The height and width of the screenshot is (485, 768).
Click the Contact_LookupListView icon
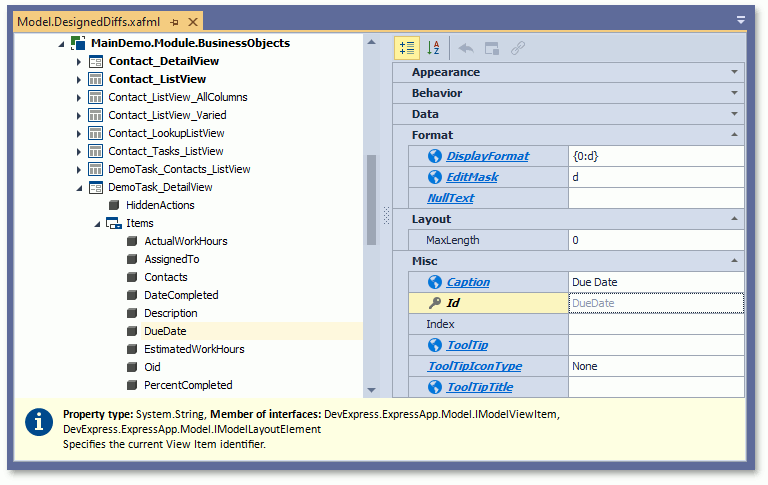tap(96, 133)
